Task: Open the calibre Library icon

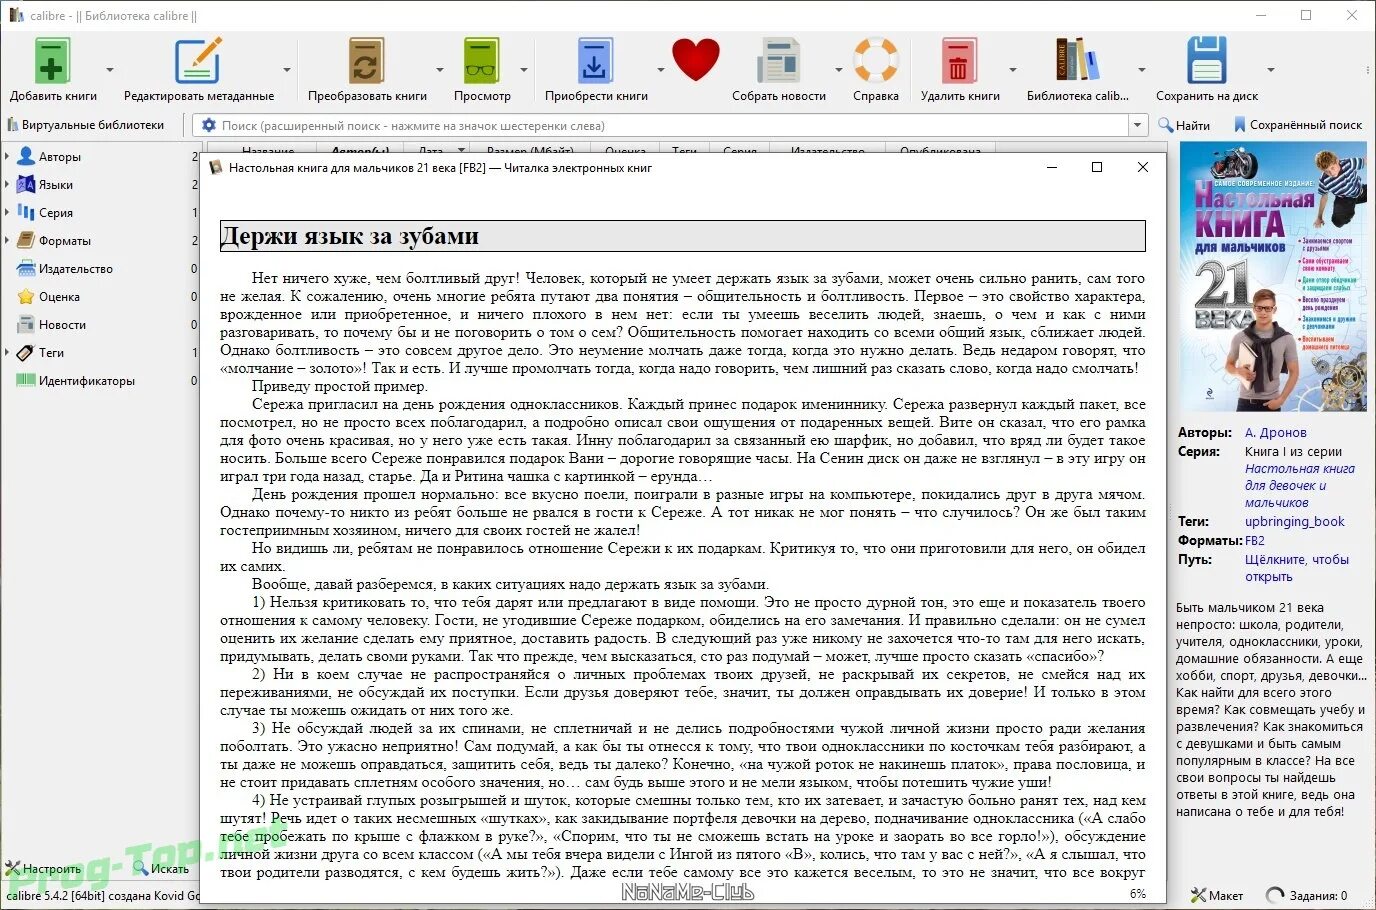Action: (x=1077, y=61)
